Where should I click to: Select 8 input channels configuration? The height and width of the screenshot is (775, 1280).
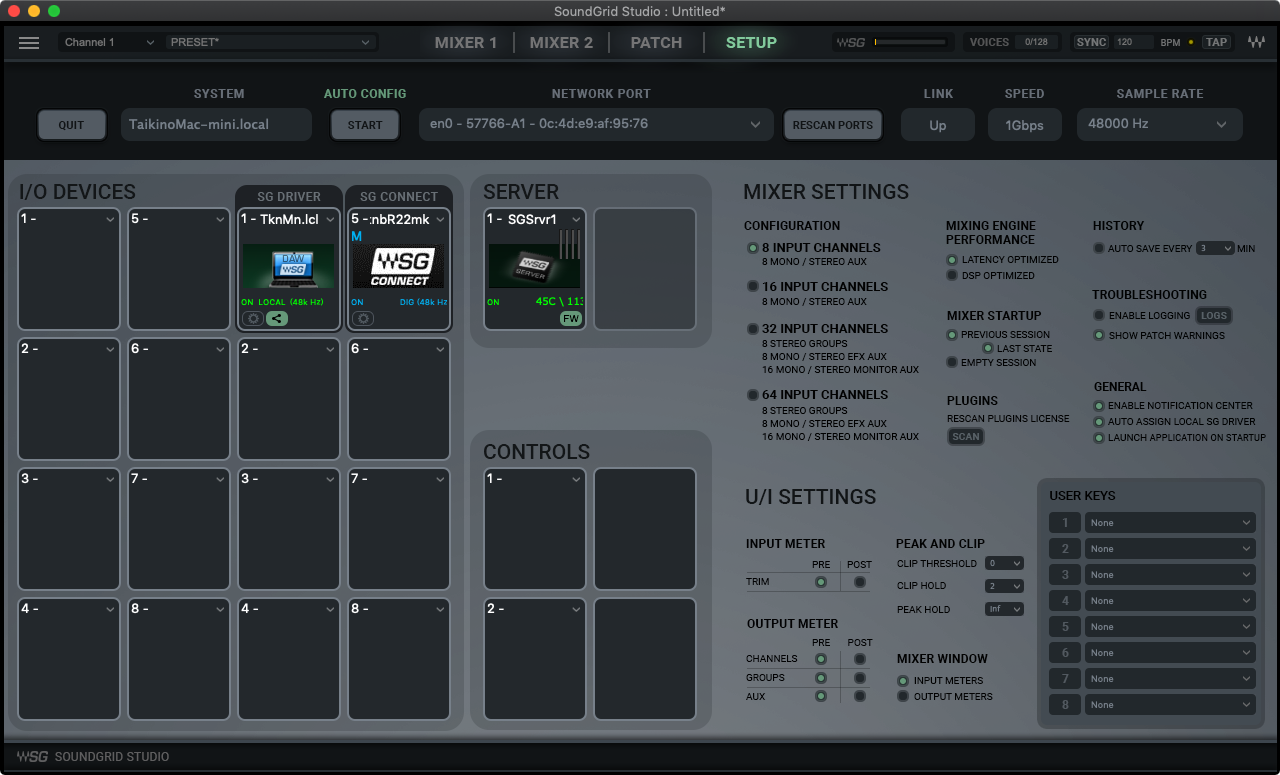[753, 248]
